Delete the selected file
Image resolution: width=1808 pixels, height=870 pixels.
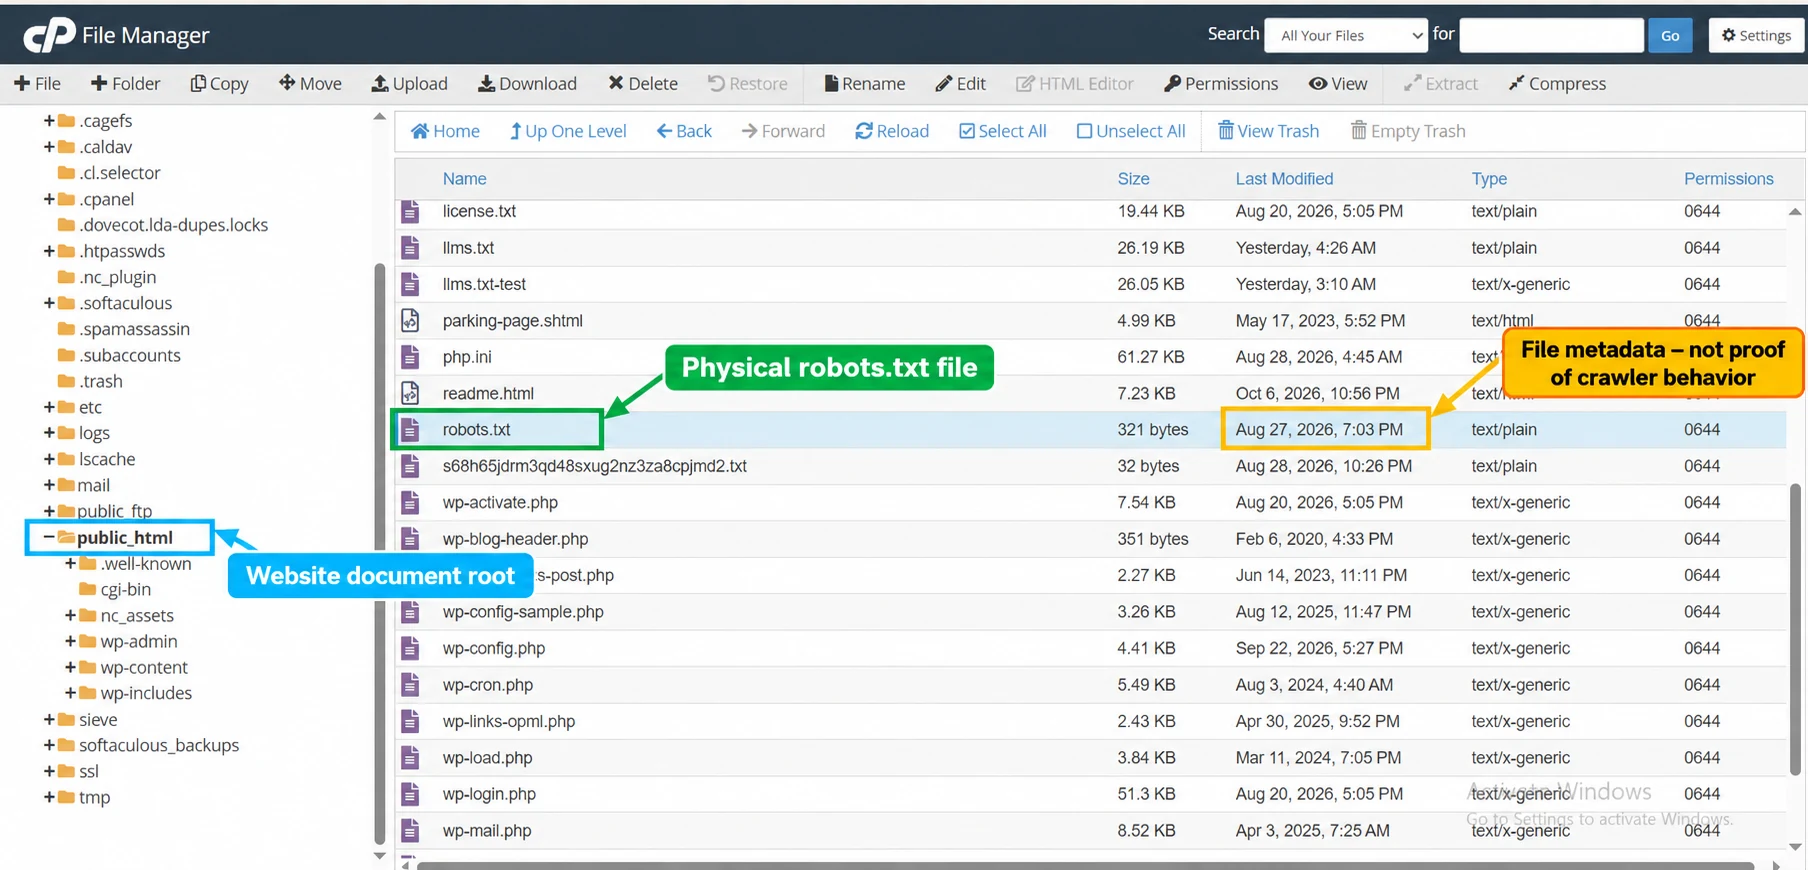pyautogui.click(x=643, y=84)
